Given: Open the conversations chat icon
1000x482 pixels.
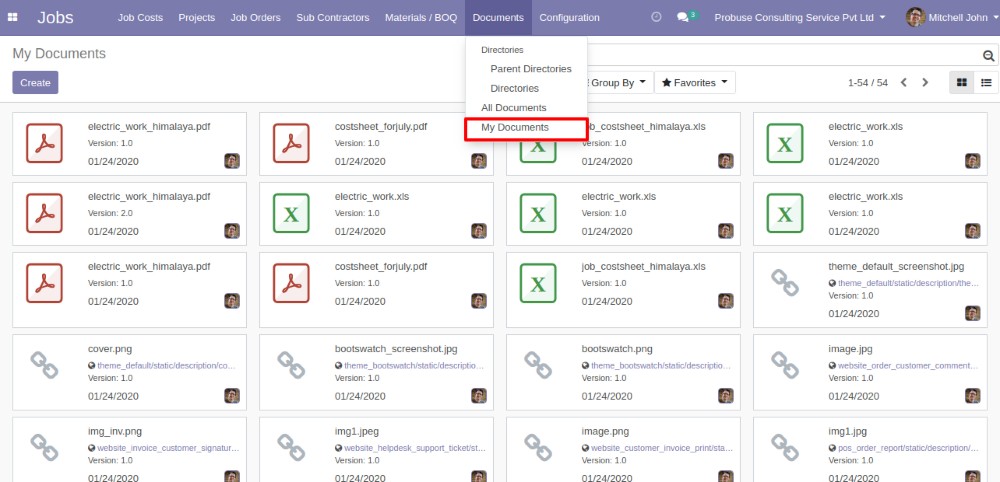Looking at the screenshot, I should [x=683, y=18].
